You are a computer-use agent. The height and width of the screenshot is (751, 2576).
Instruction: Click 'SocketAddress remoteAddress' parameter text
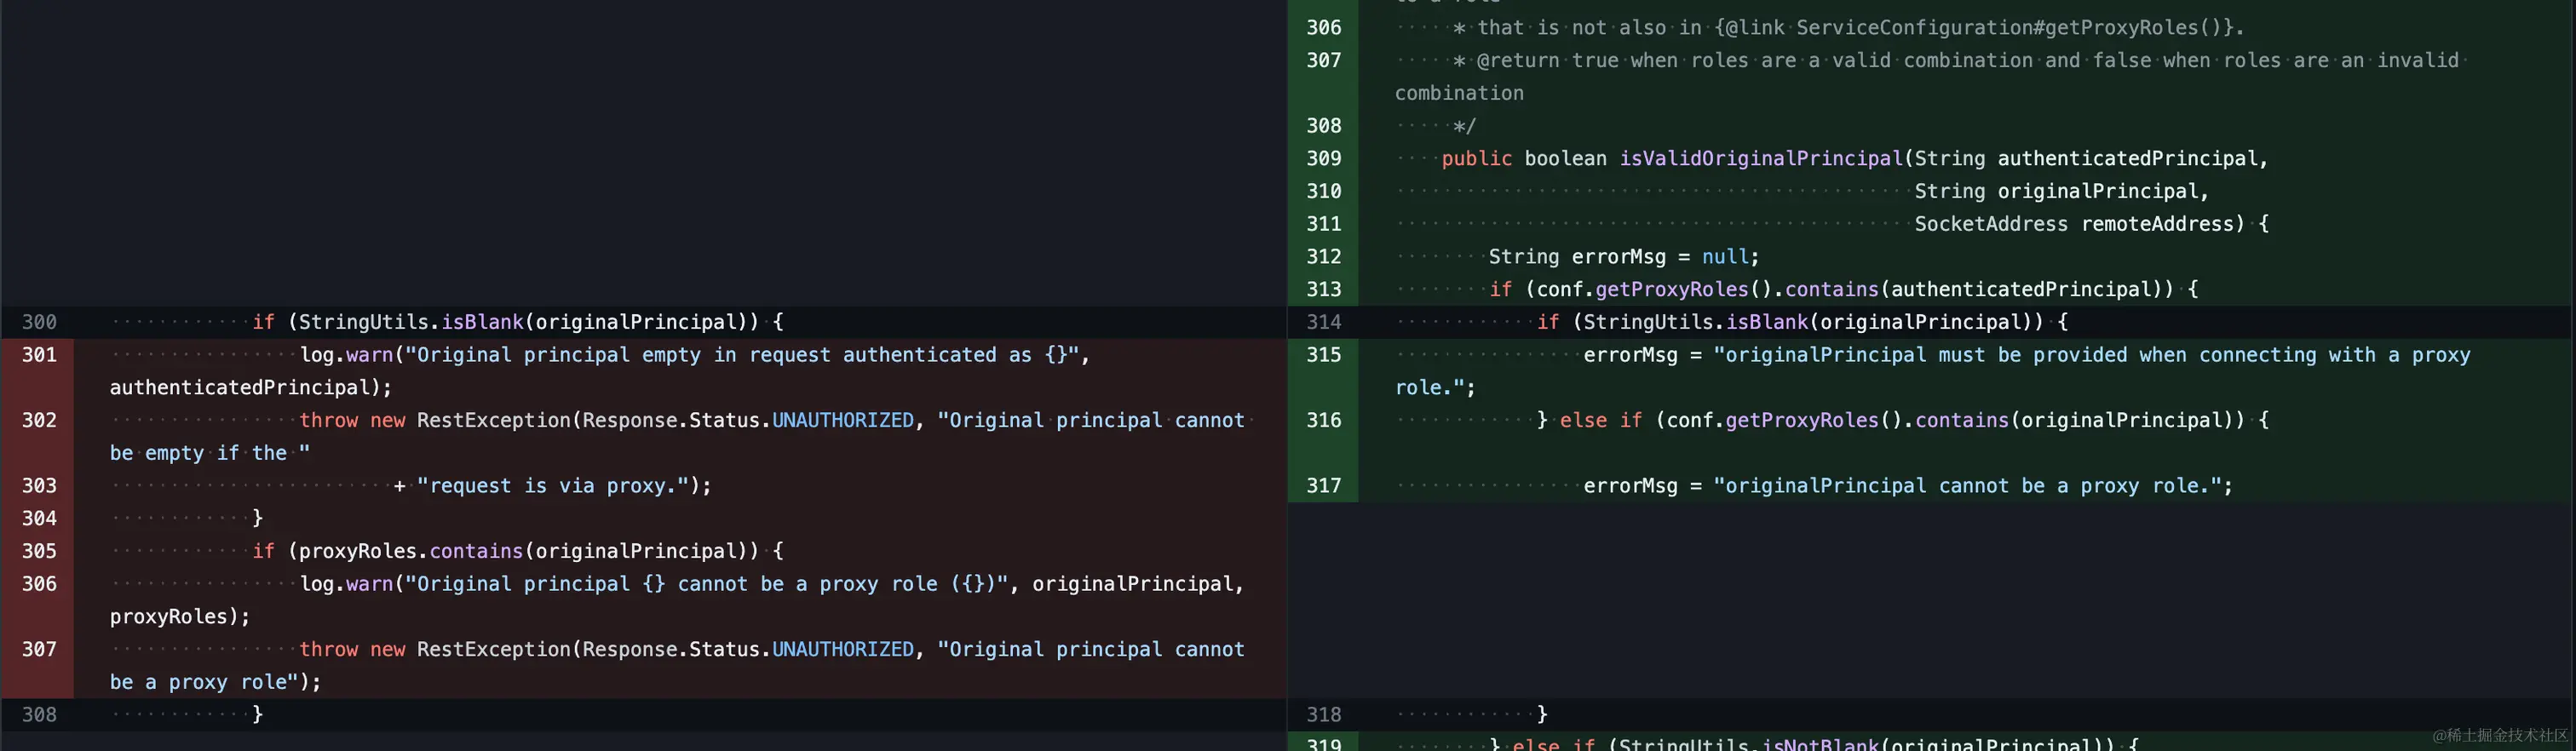click(2073, 224)
